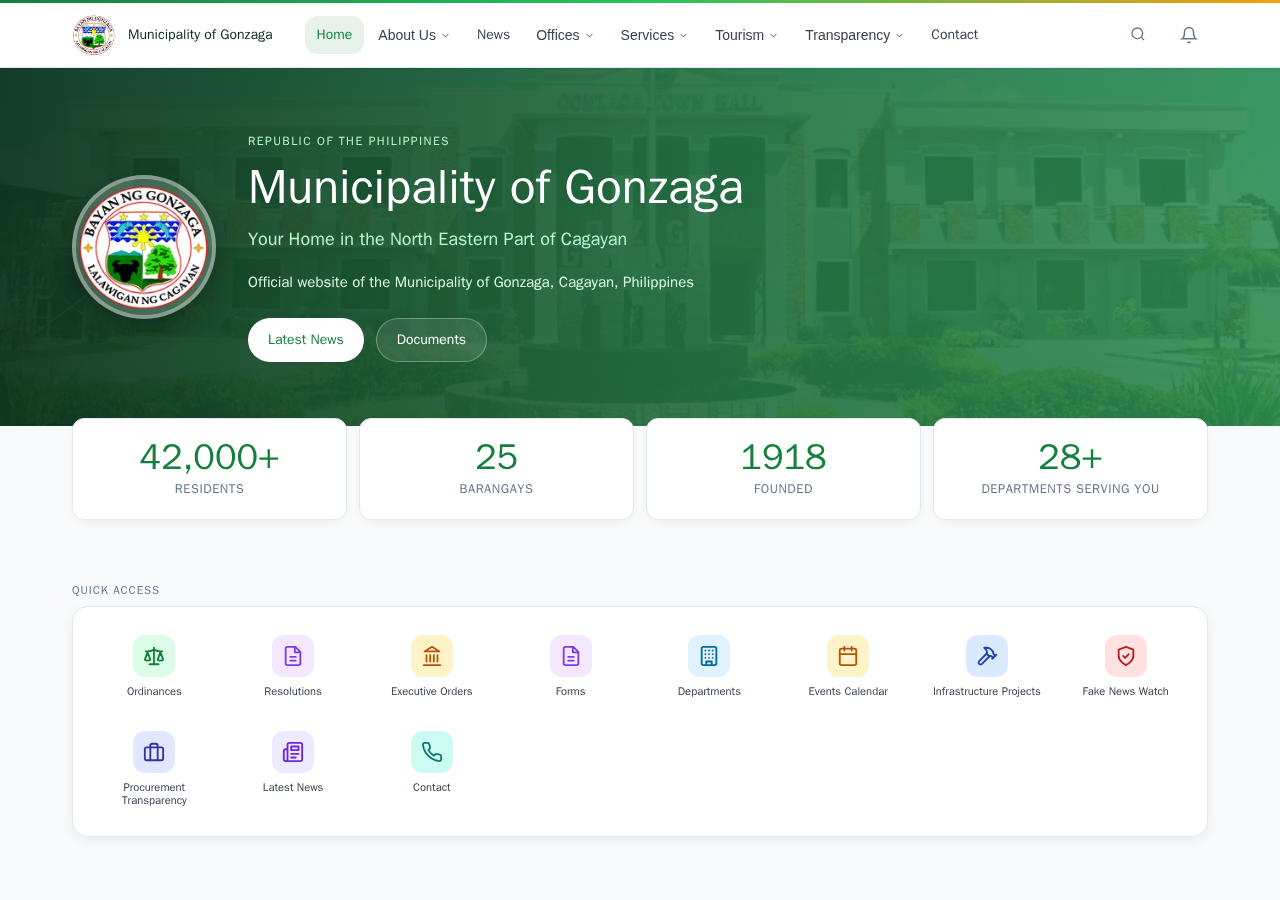
Task: Expand the Tourism dropdown menu
Action: (x=746, y=35)
